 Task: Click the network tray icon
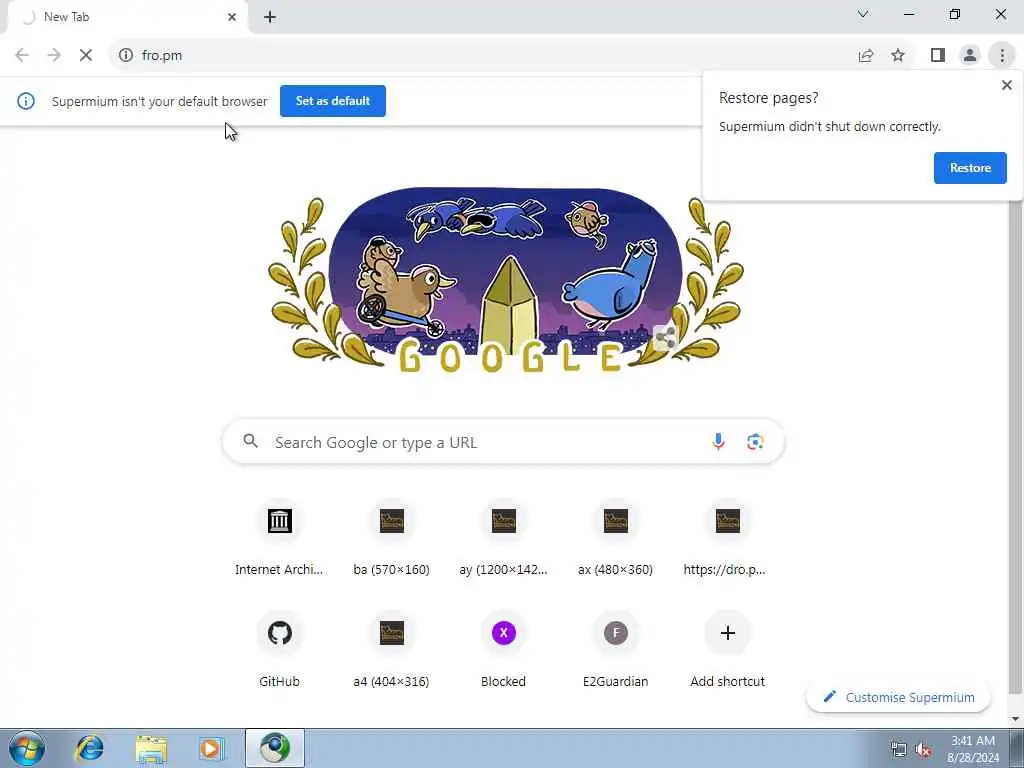click(x=899, y=750)
